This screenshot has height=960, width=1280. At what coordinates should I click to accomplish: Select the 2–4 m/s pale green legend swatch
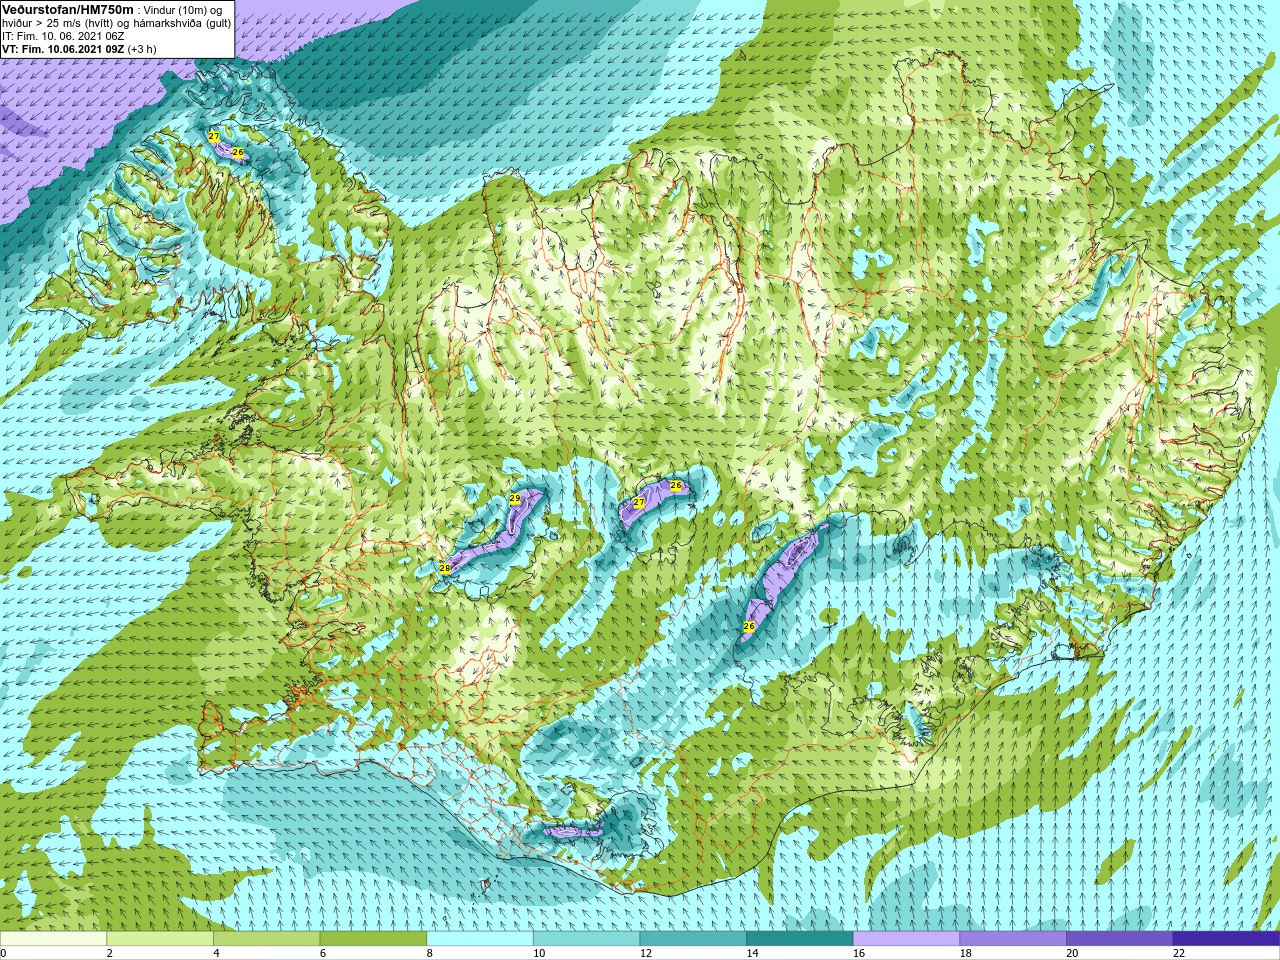(x=160, y=939)
